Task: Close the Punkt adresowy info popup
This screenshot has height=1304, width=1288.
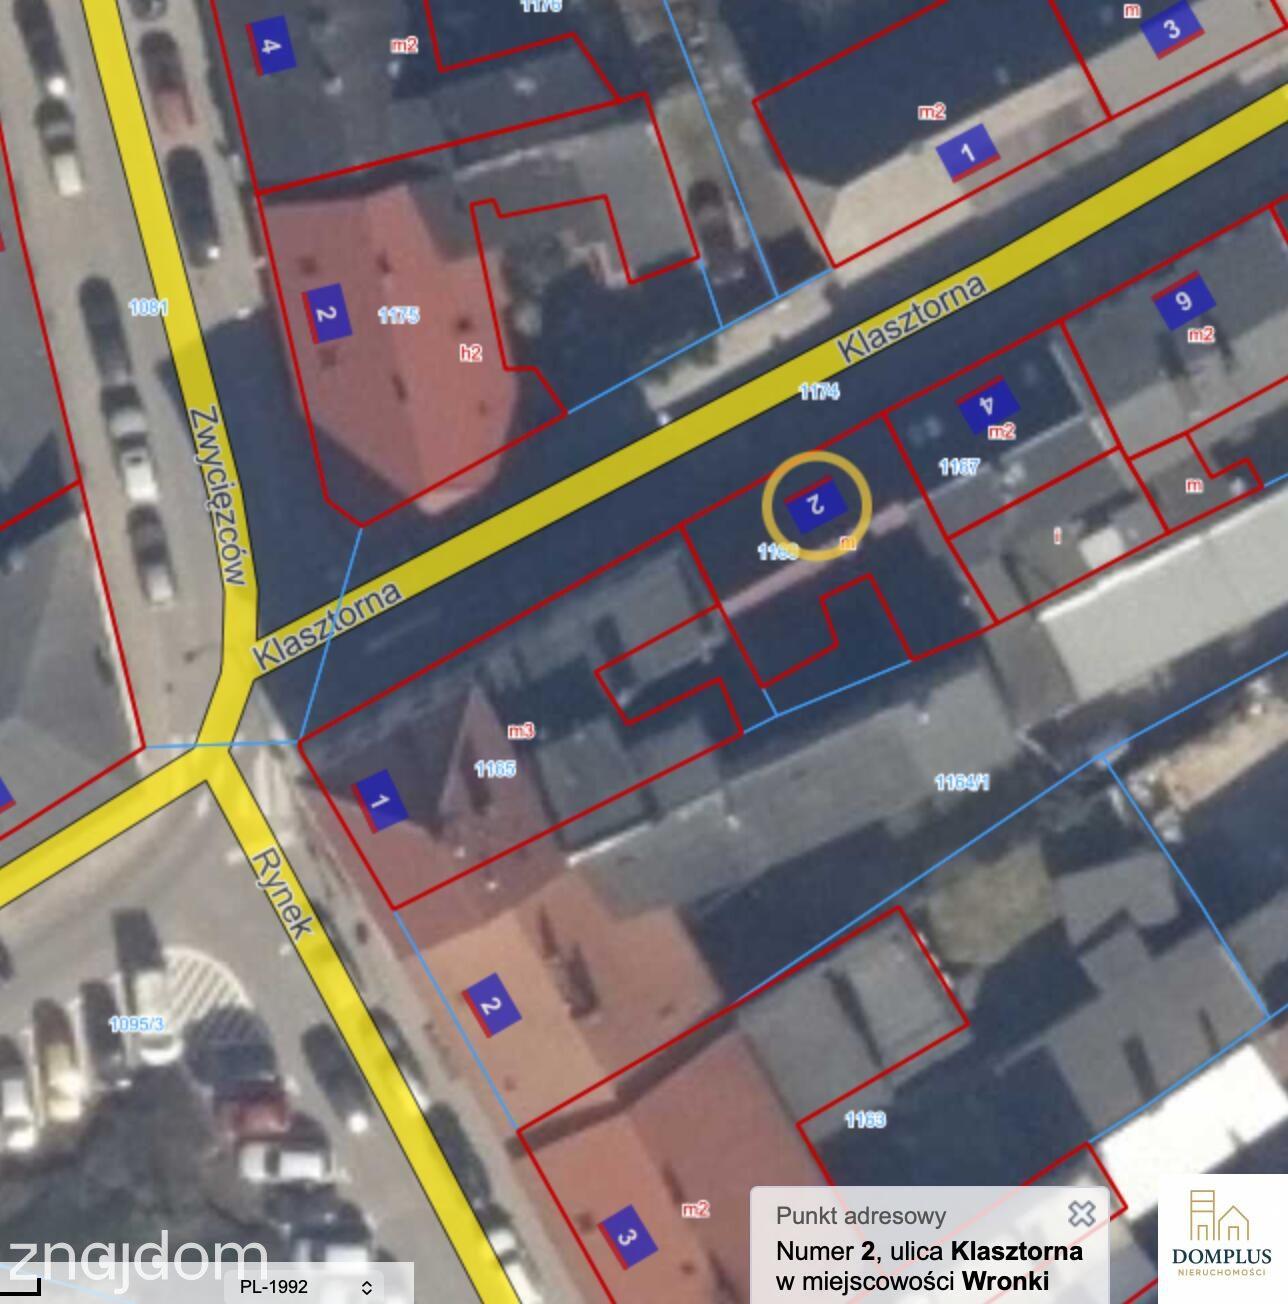Action: point(1082,1213)
